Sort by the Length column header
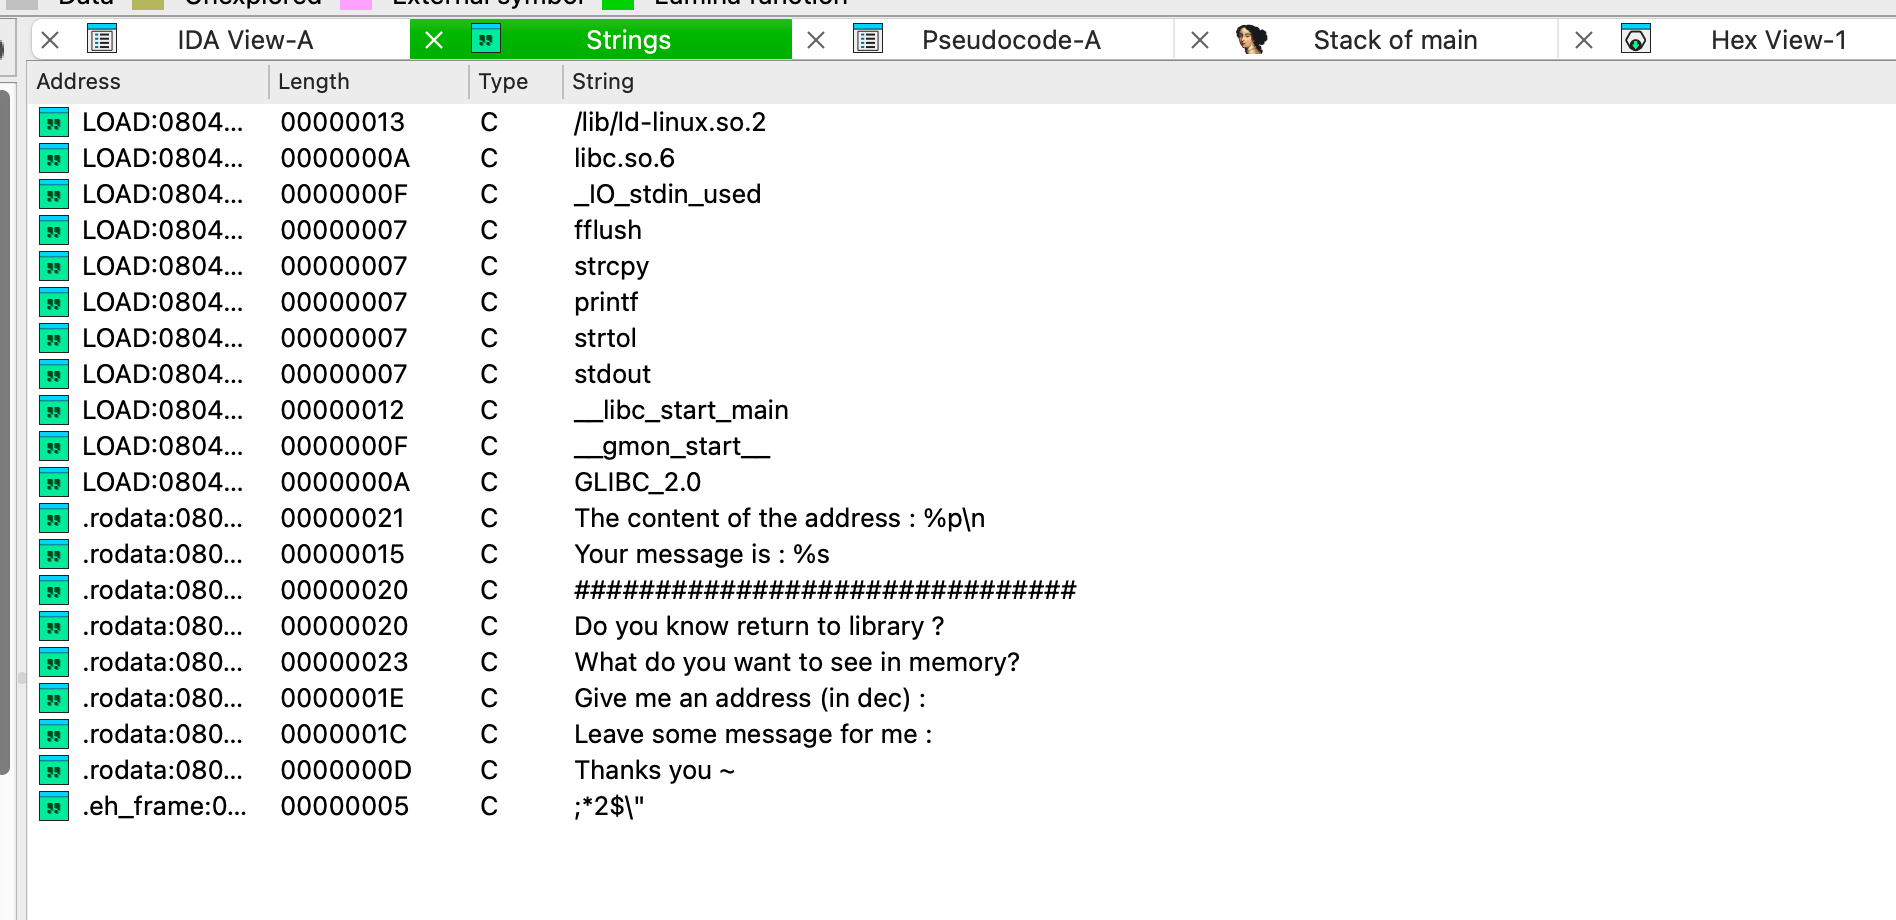Screen dimensions: 1896x920 click(313, 82)
